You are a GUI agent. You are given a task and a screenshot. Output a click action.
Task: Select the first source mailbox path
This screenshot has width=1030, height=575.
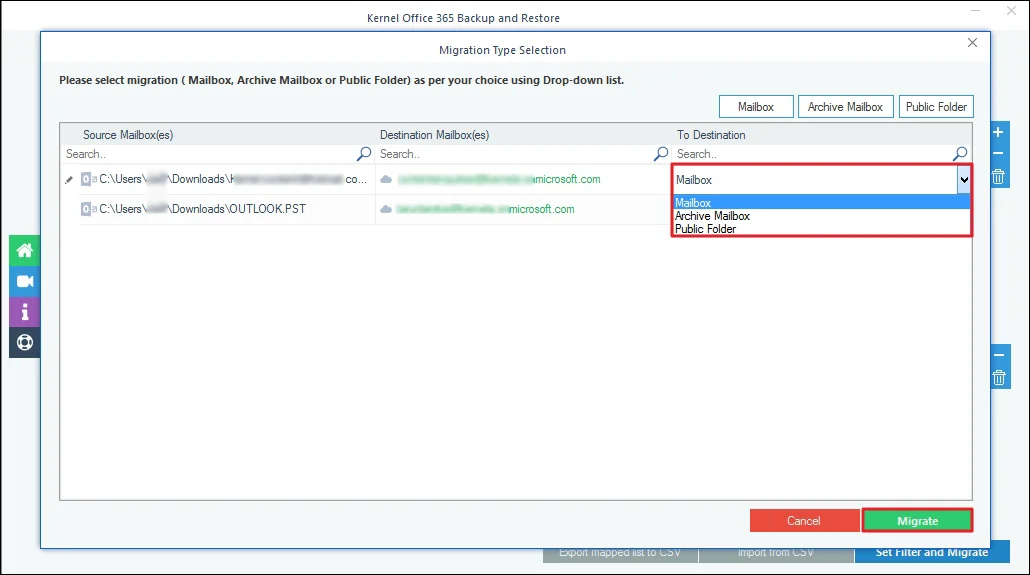point(233,179)
